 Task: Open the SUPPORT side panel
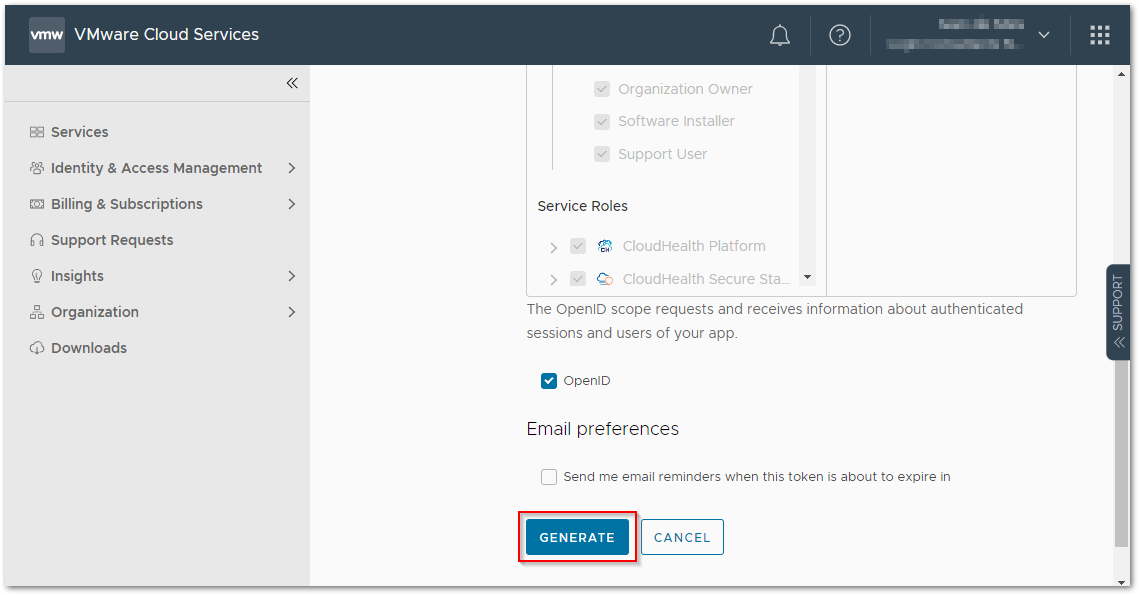tap(1117, 310)
